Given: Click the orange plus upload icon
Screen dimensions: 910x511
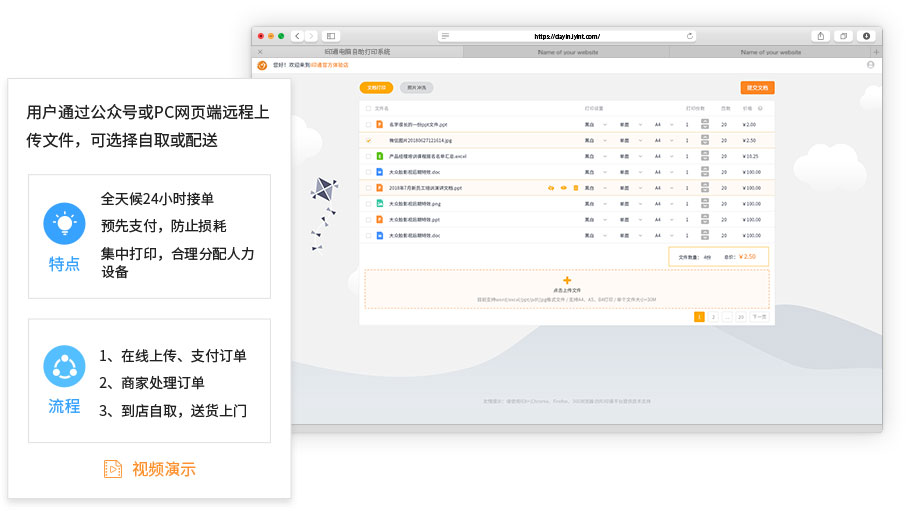Looking at the screenshot, I should [x=567, y=281].
